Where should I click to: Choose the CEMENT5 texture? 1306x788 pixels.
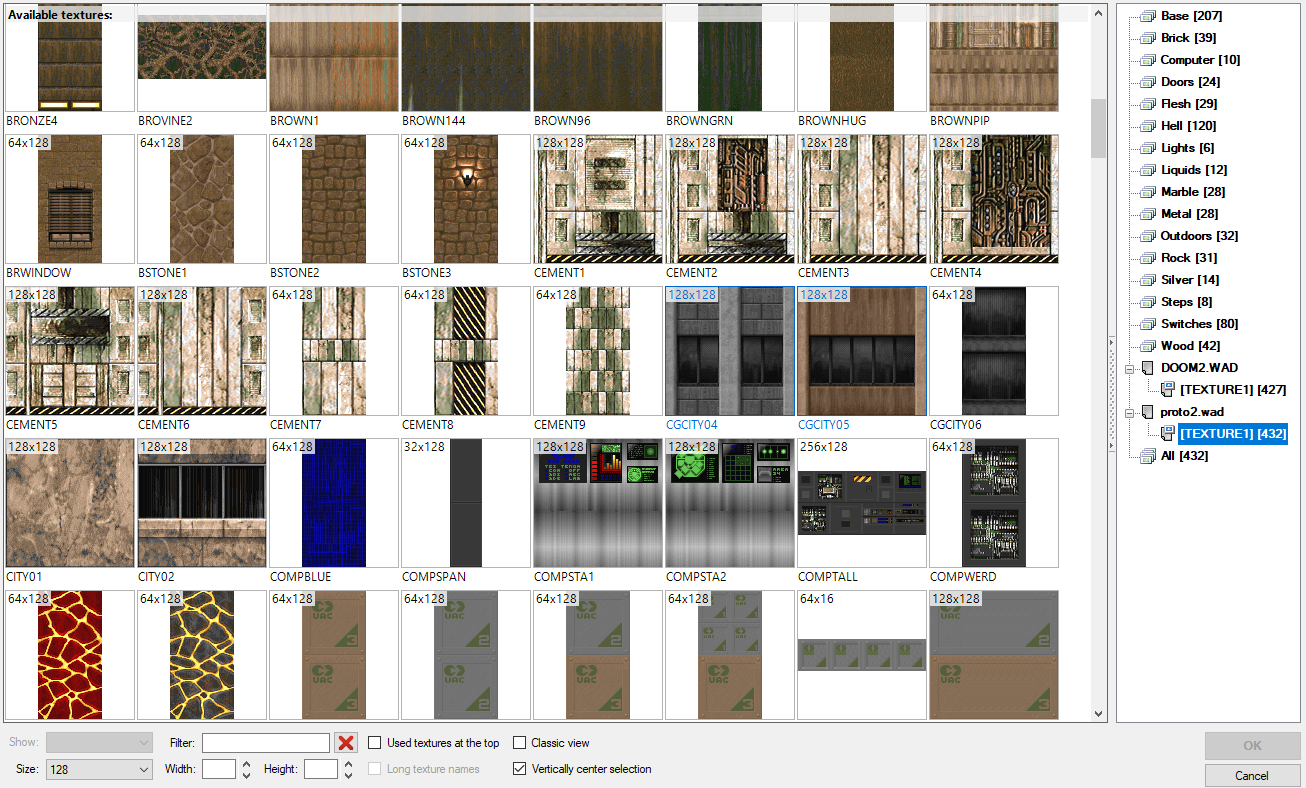click(69, 351)
